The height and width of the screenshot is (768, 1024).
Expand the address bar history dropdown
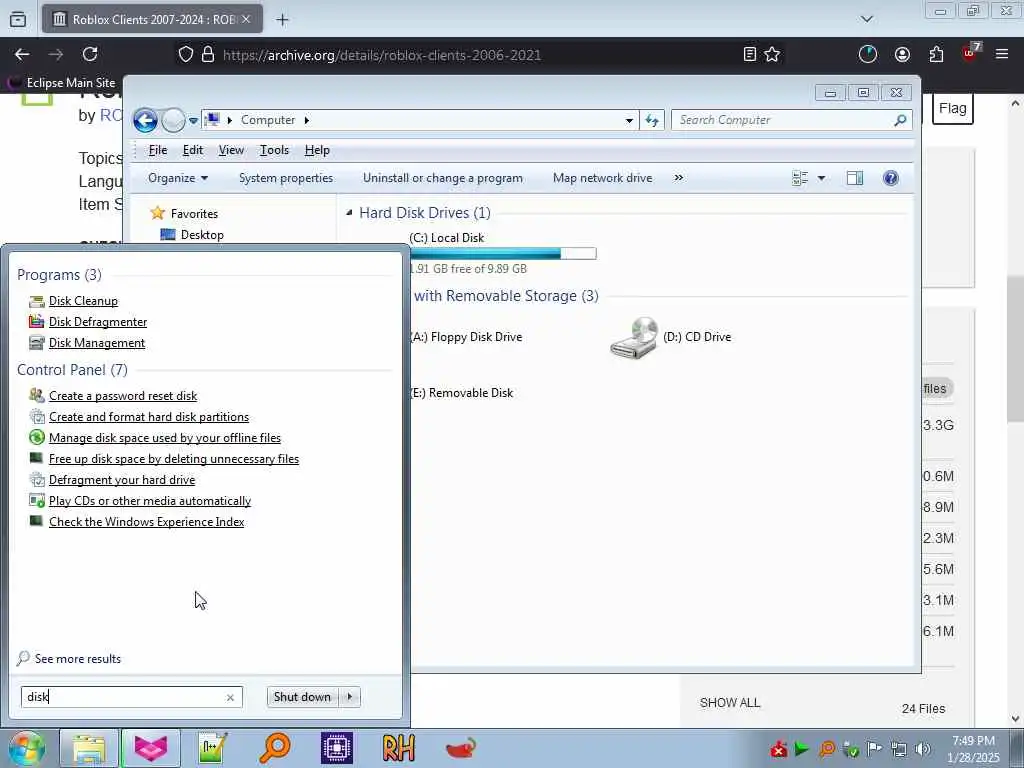(629, 121)
